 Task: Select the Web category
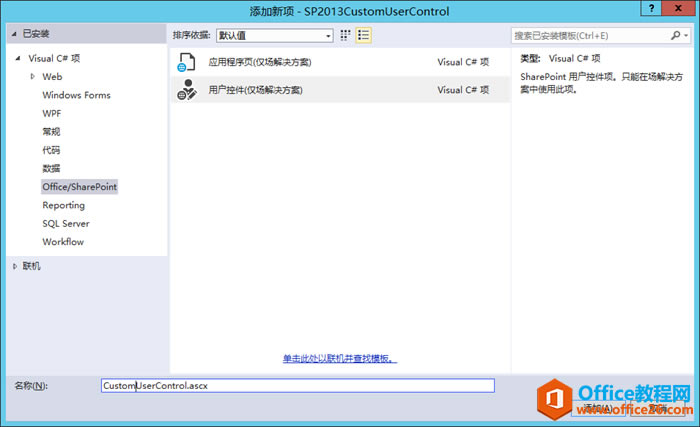(x=52, y=77)
